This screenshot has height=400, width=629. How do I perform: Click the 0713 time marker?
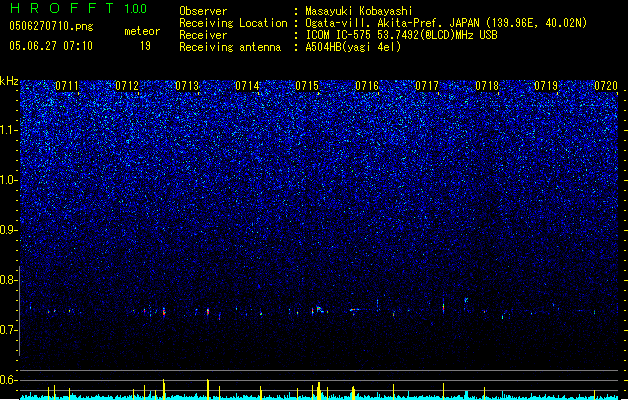pyautogui.click(x=187, y=86)
